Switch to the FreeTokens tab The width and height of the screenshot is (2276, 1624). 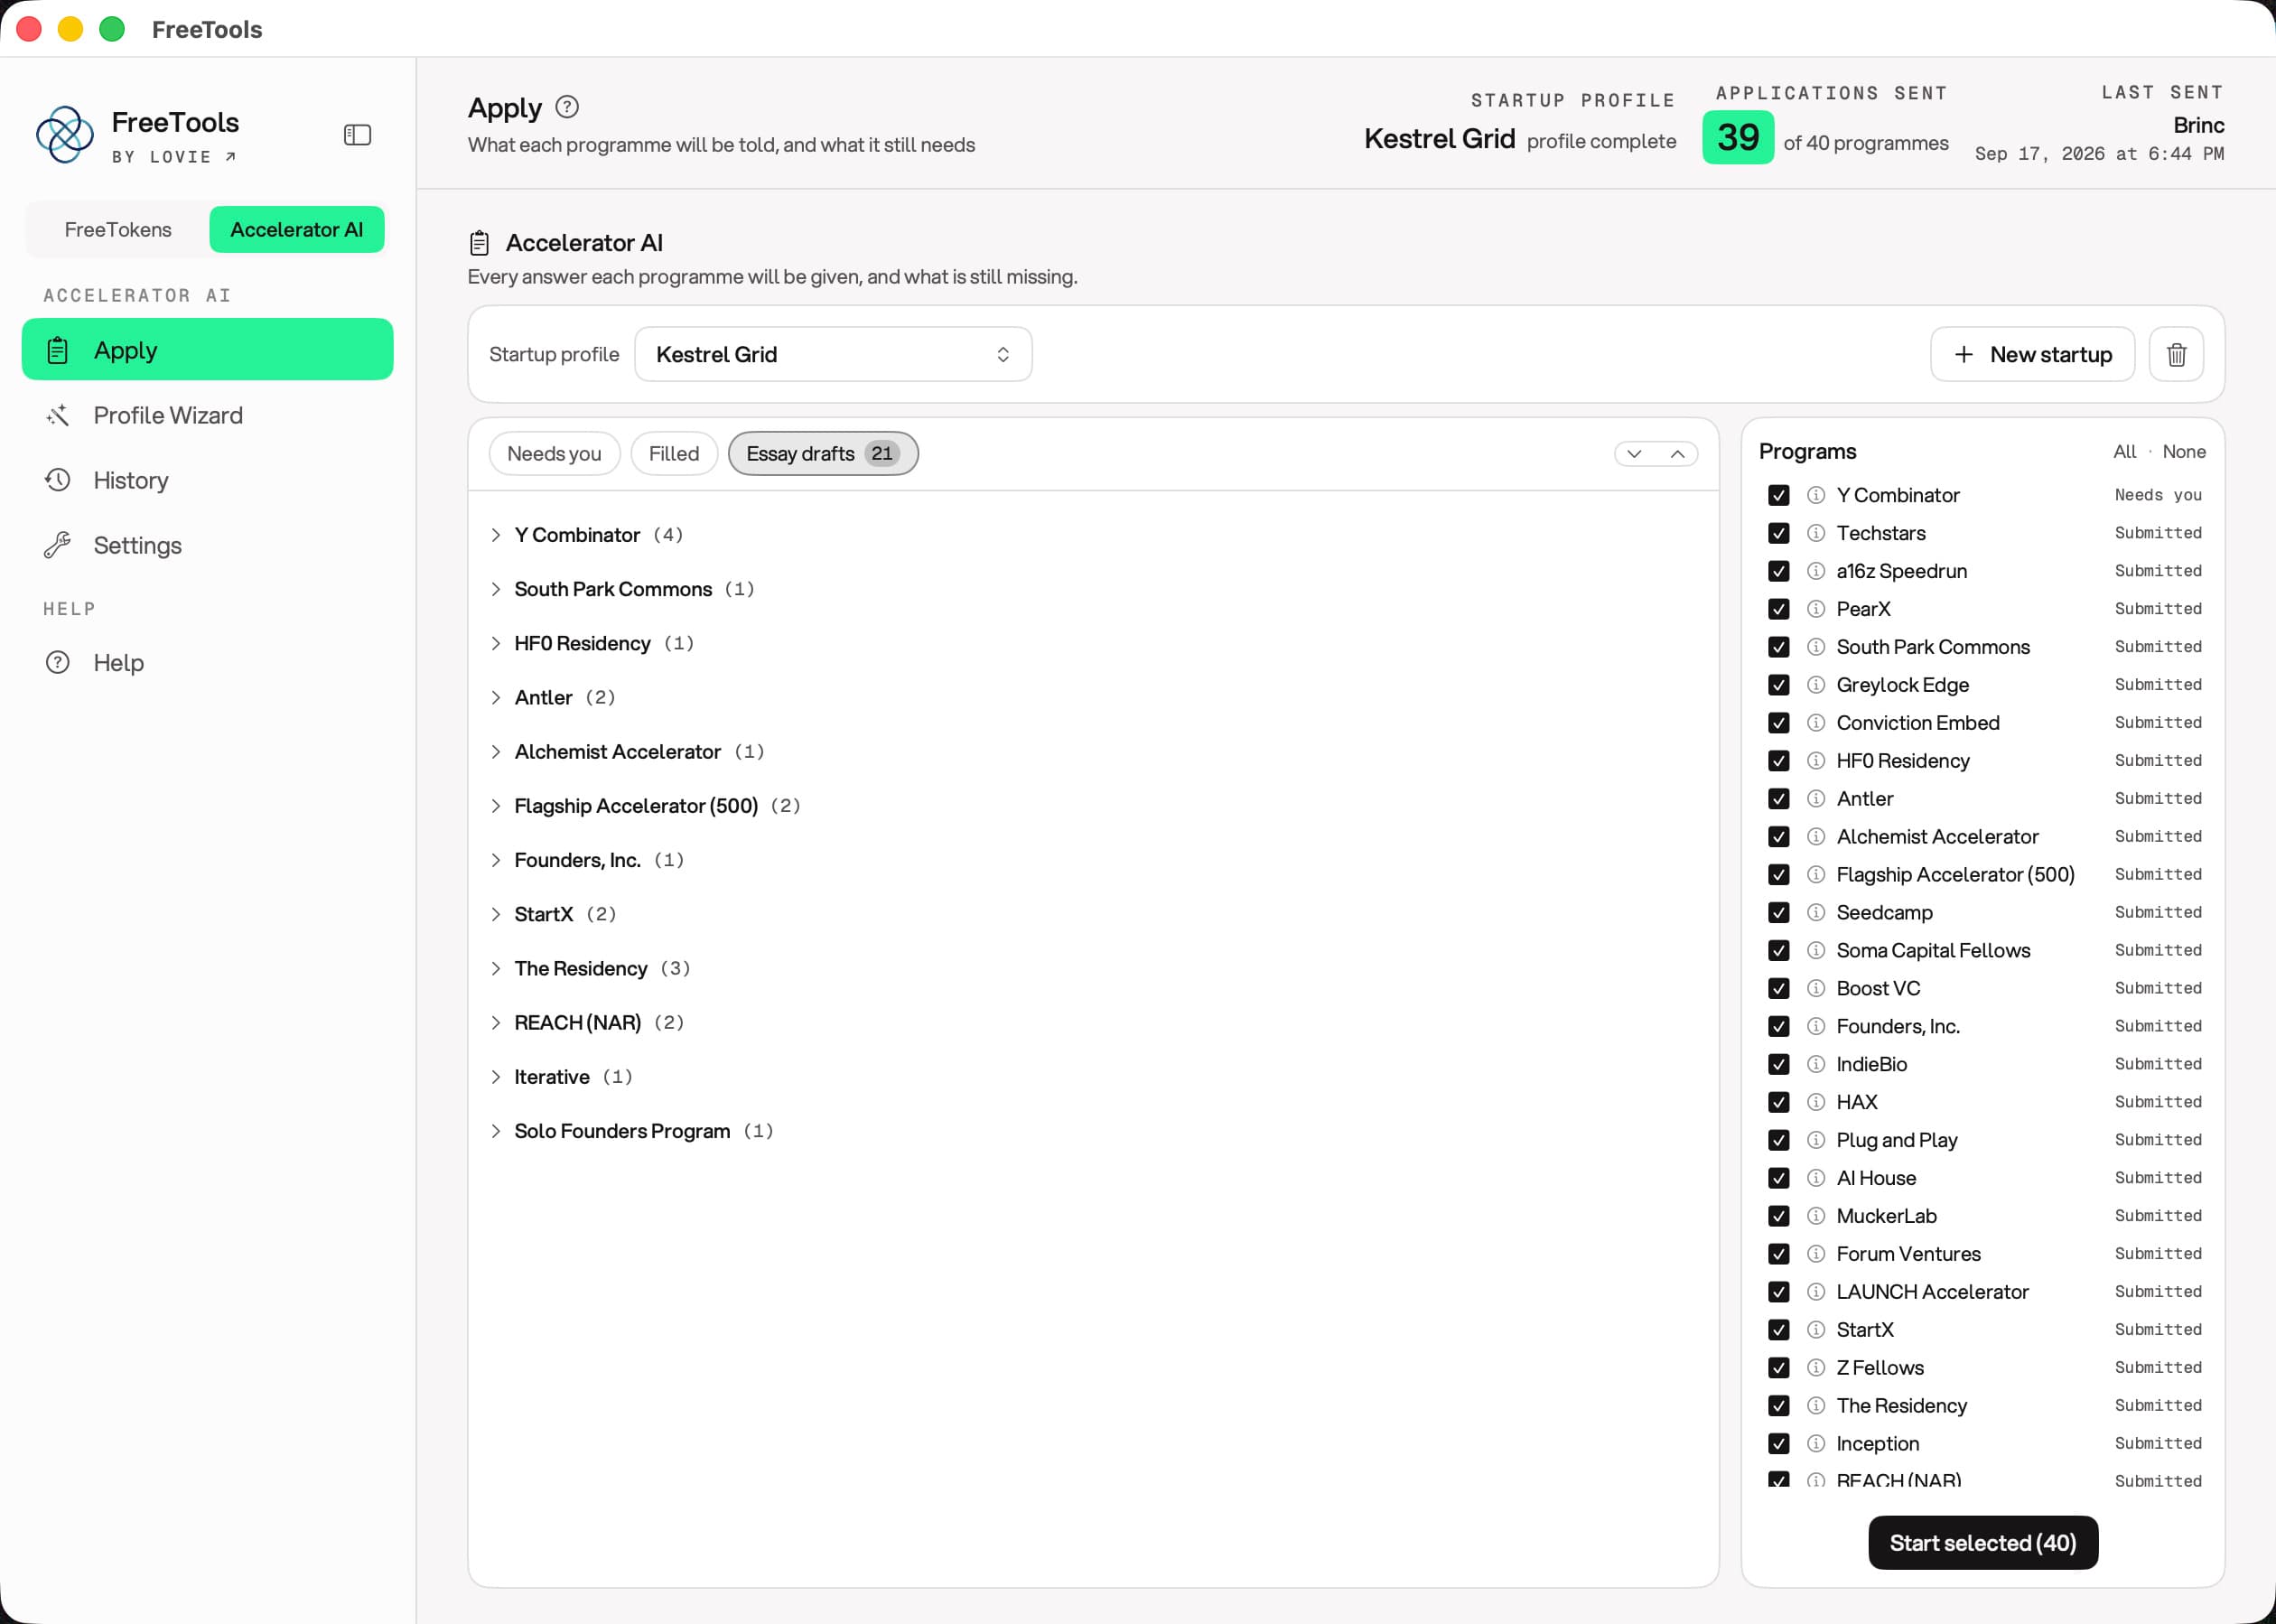[118, 229]
